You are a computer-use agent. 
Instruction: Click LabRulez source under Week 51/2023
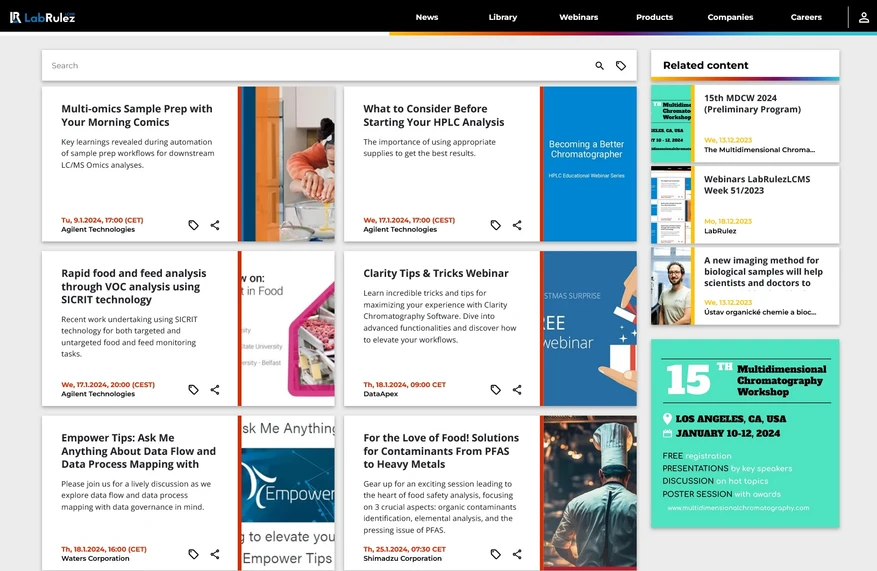click(x=720, y=231)
